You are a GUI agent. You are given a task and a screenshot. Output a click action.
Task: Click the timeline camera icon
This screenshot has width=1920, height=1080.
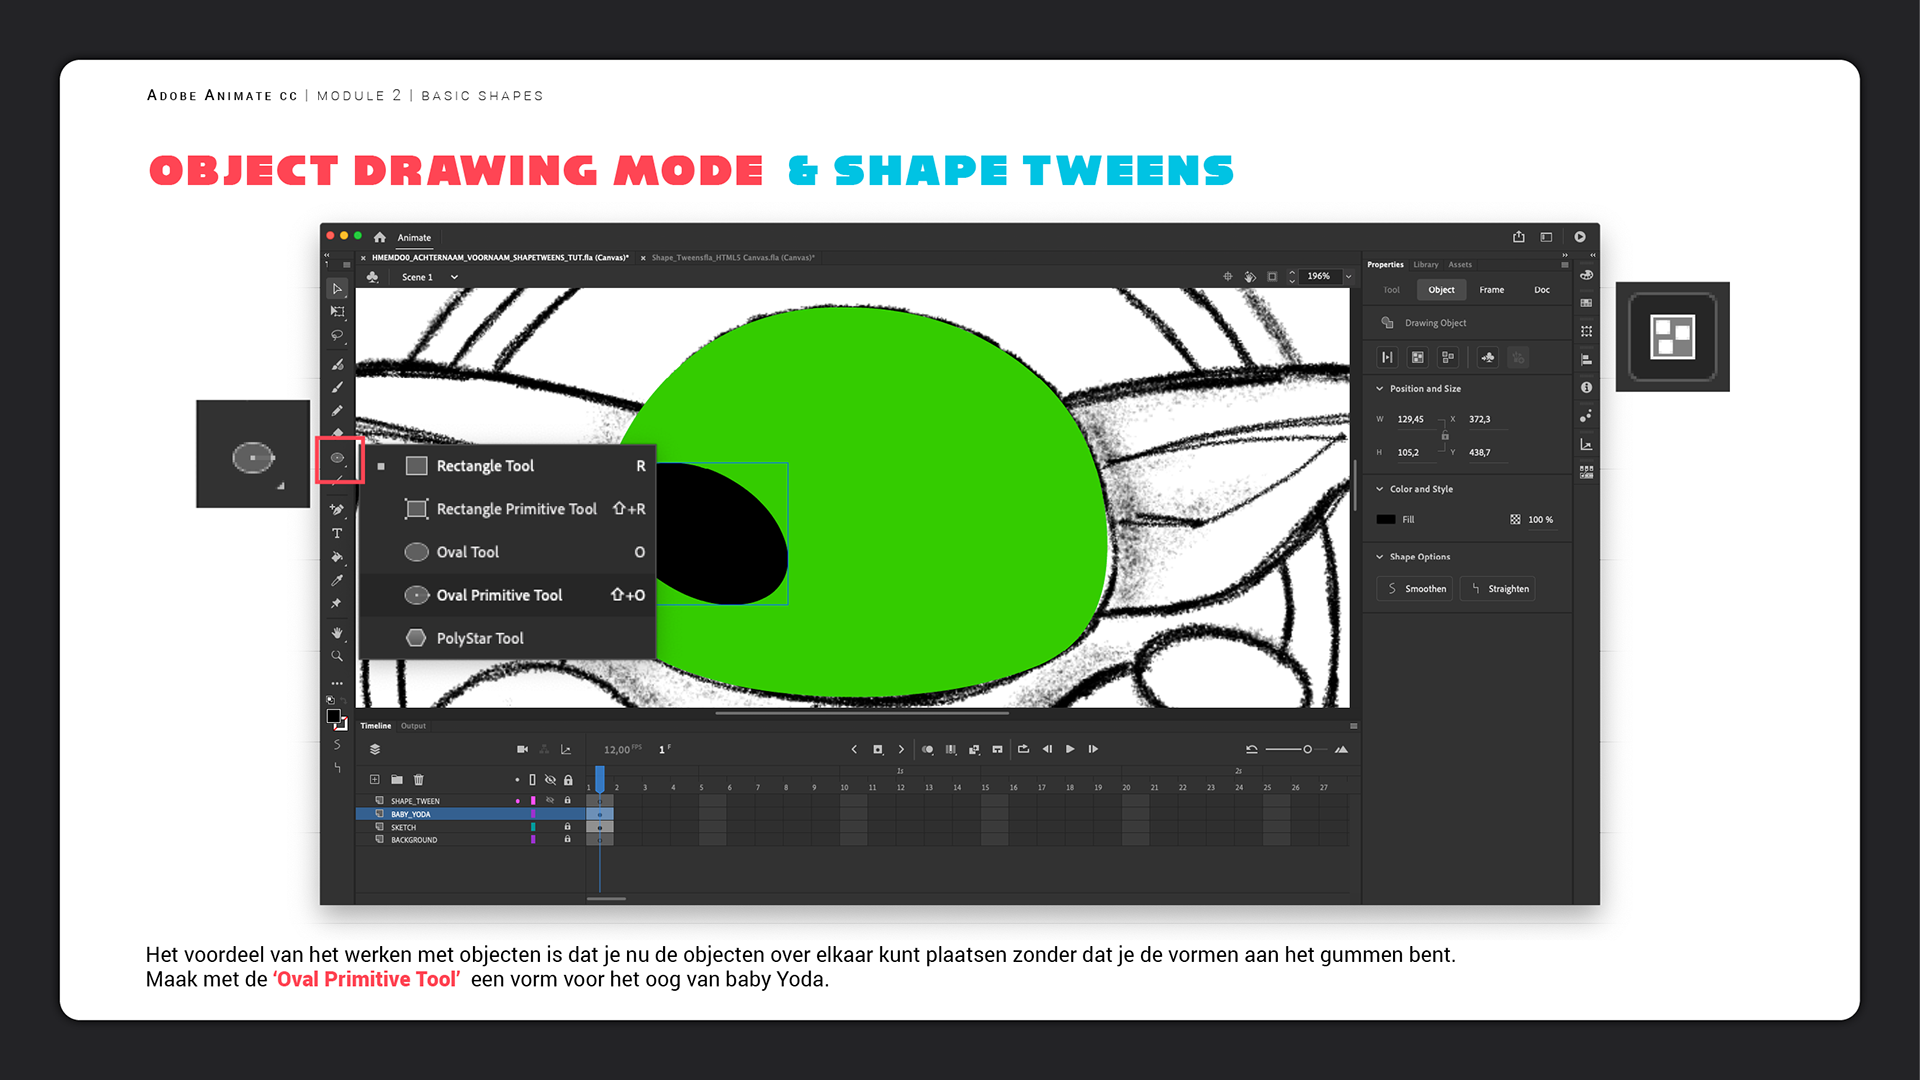coord(522,749)
